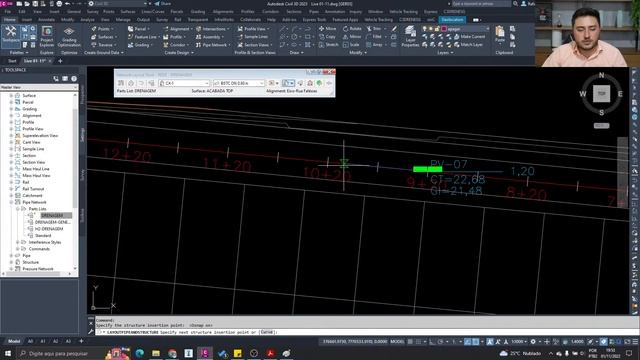Image resolution: width=640 pixels, height=360 pixels.
Task: Expand the Surface tree node
Action: [x=11, y=96]
